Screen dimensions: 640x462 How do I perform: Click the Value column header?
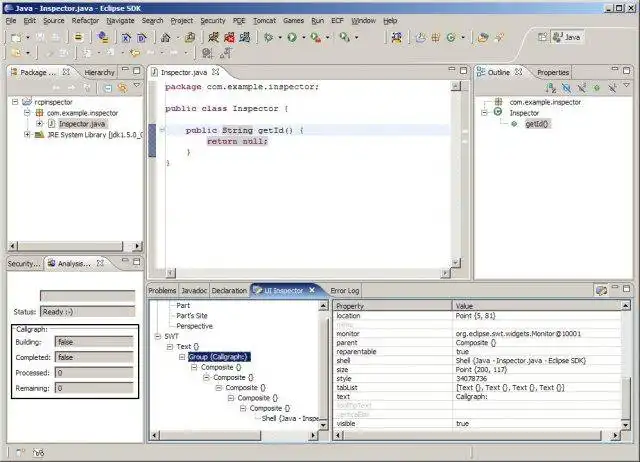click(x=537, y=306)
